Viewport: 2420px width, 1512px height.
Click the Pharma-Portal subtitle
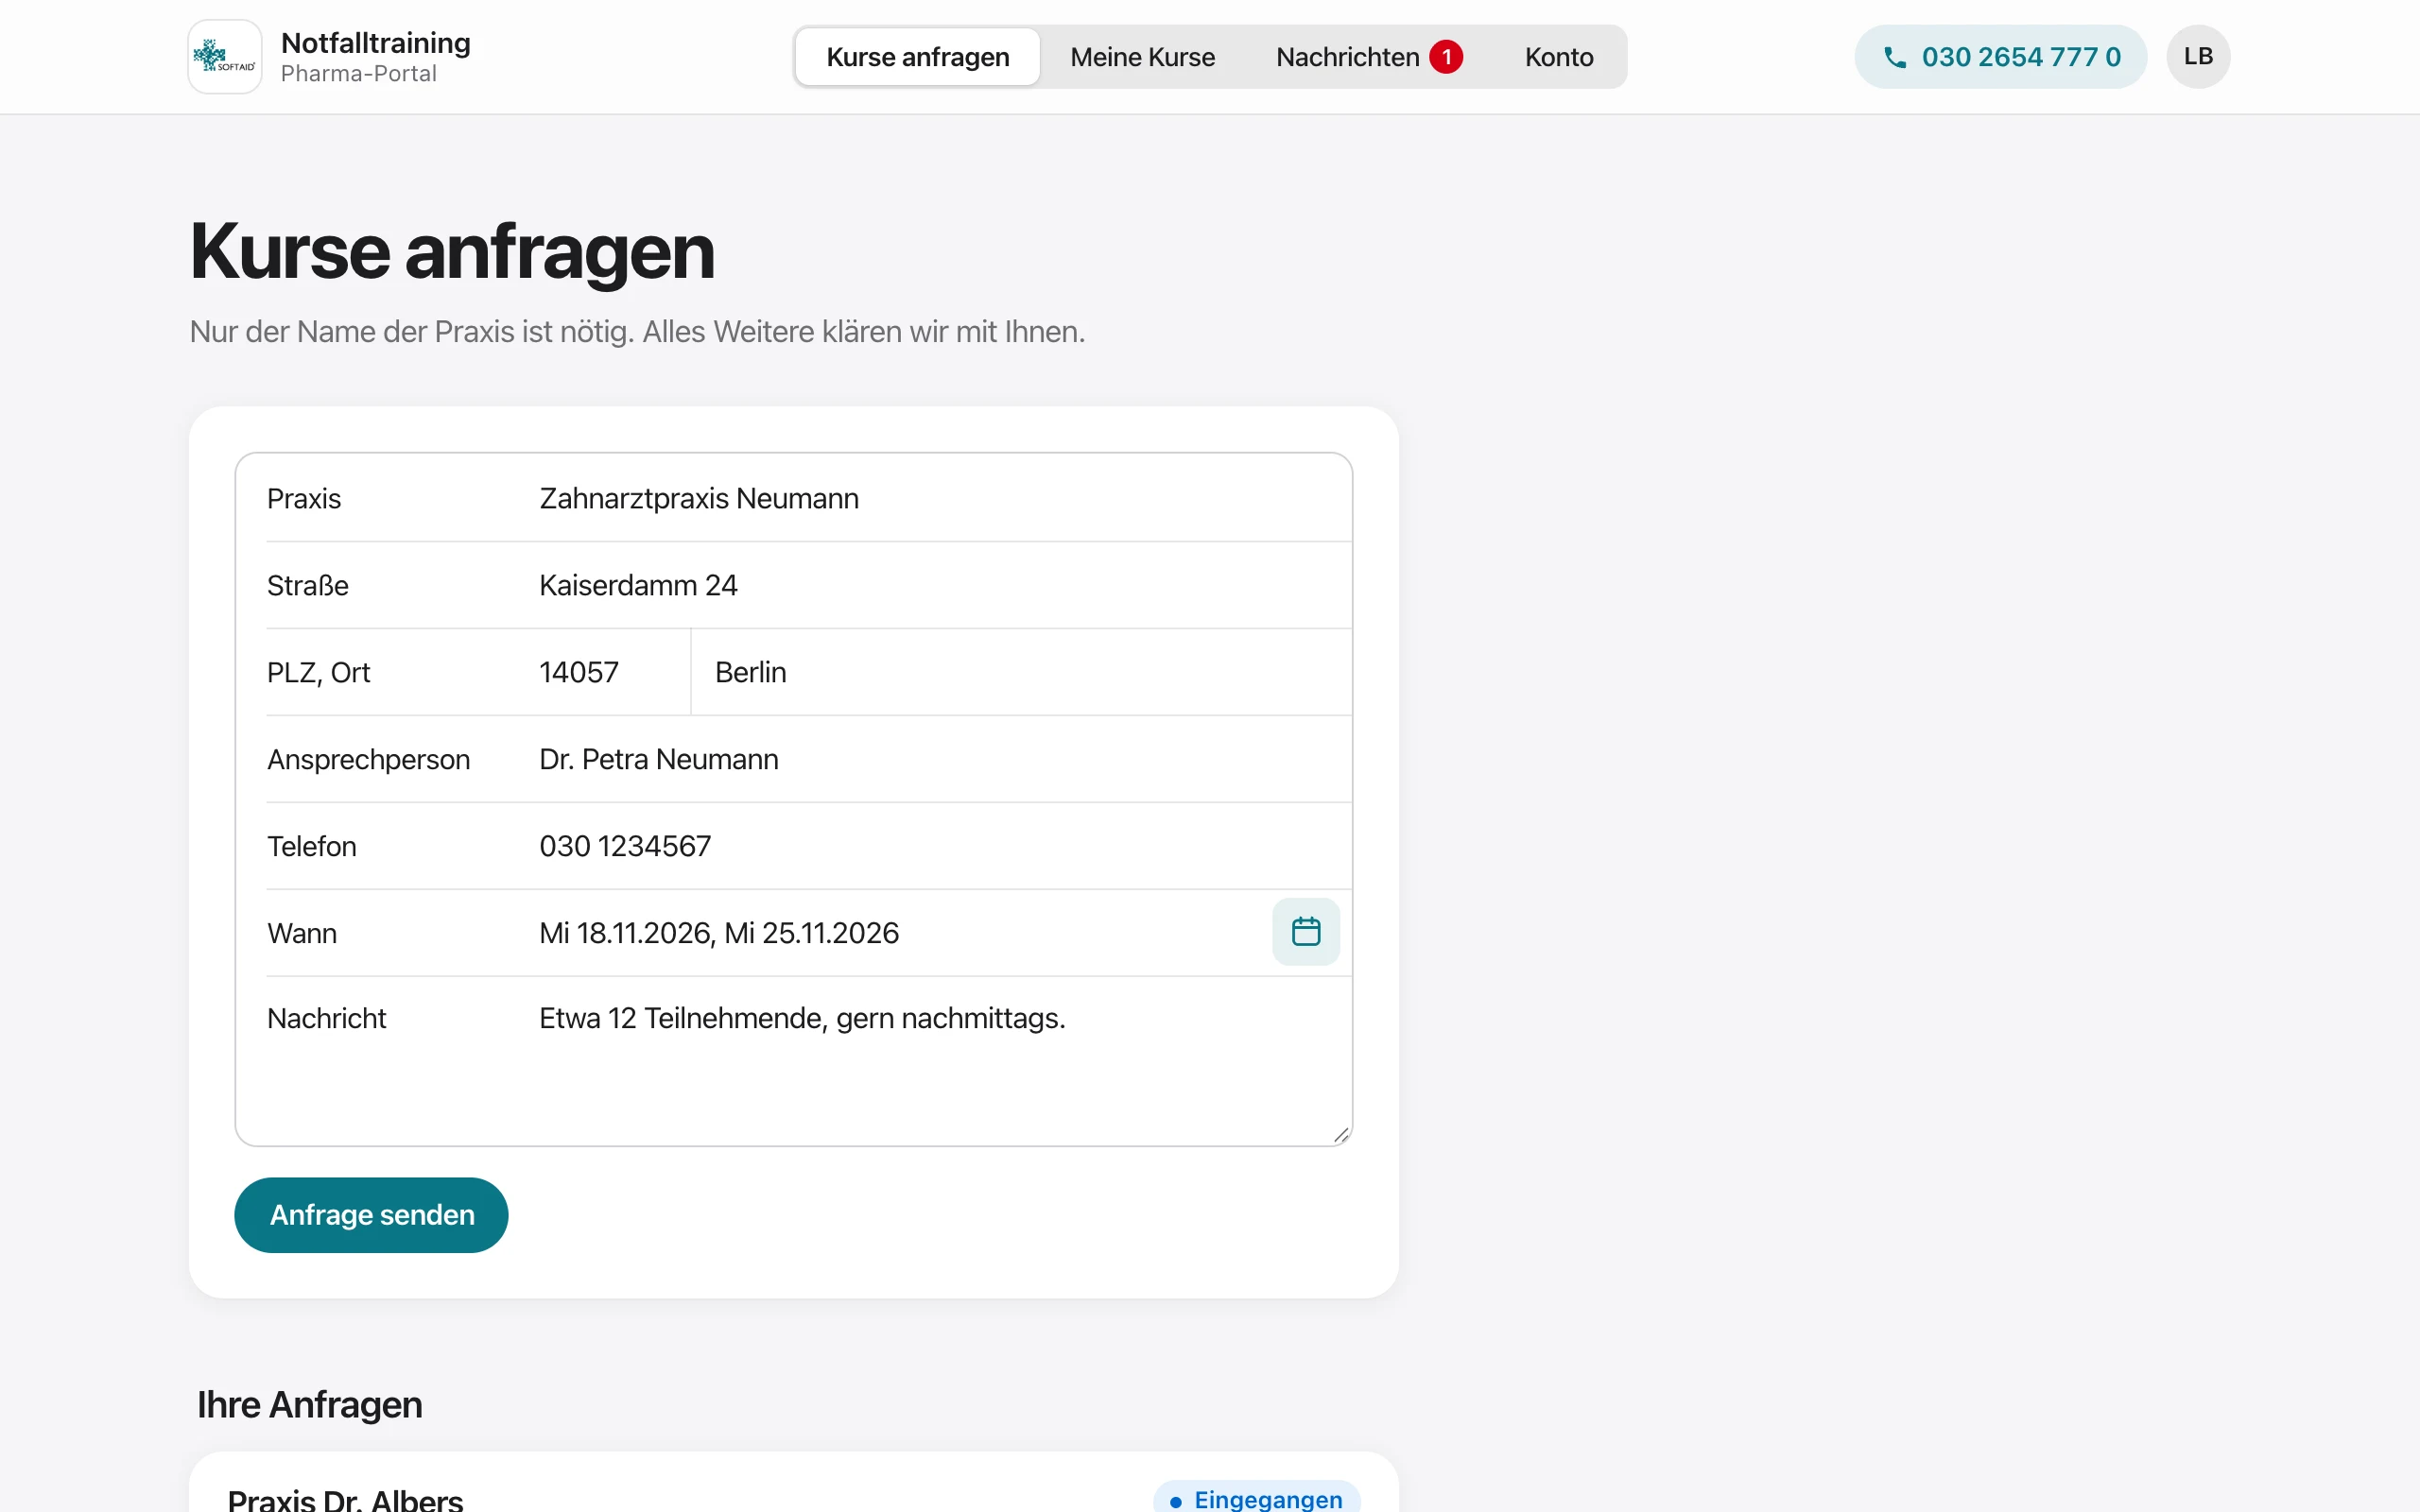pyautogui.click(x=358, y=74)
